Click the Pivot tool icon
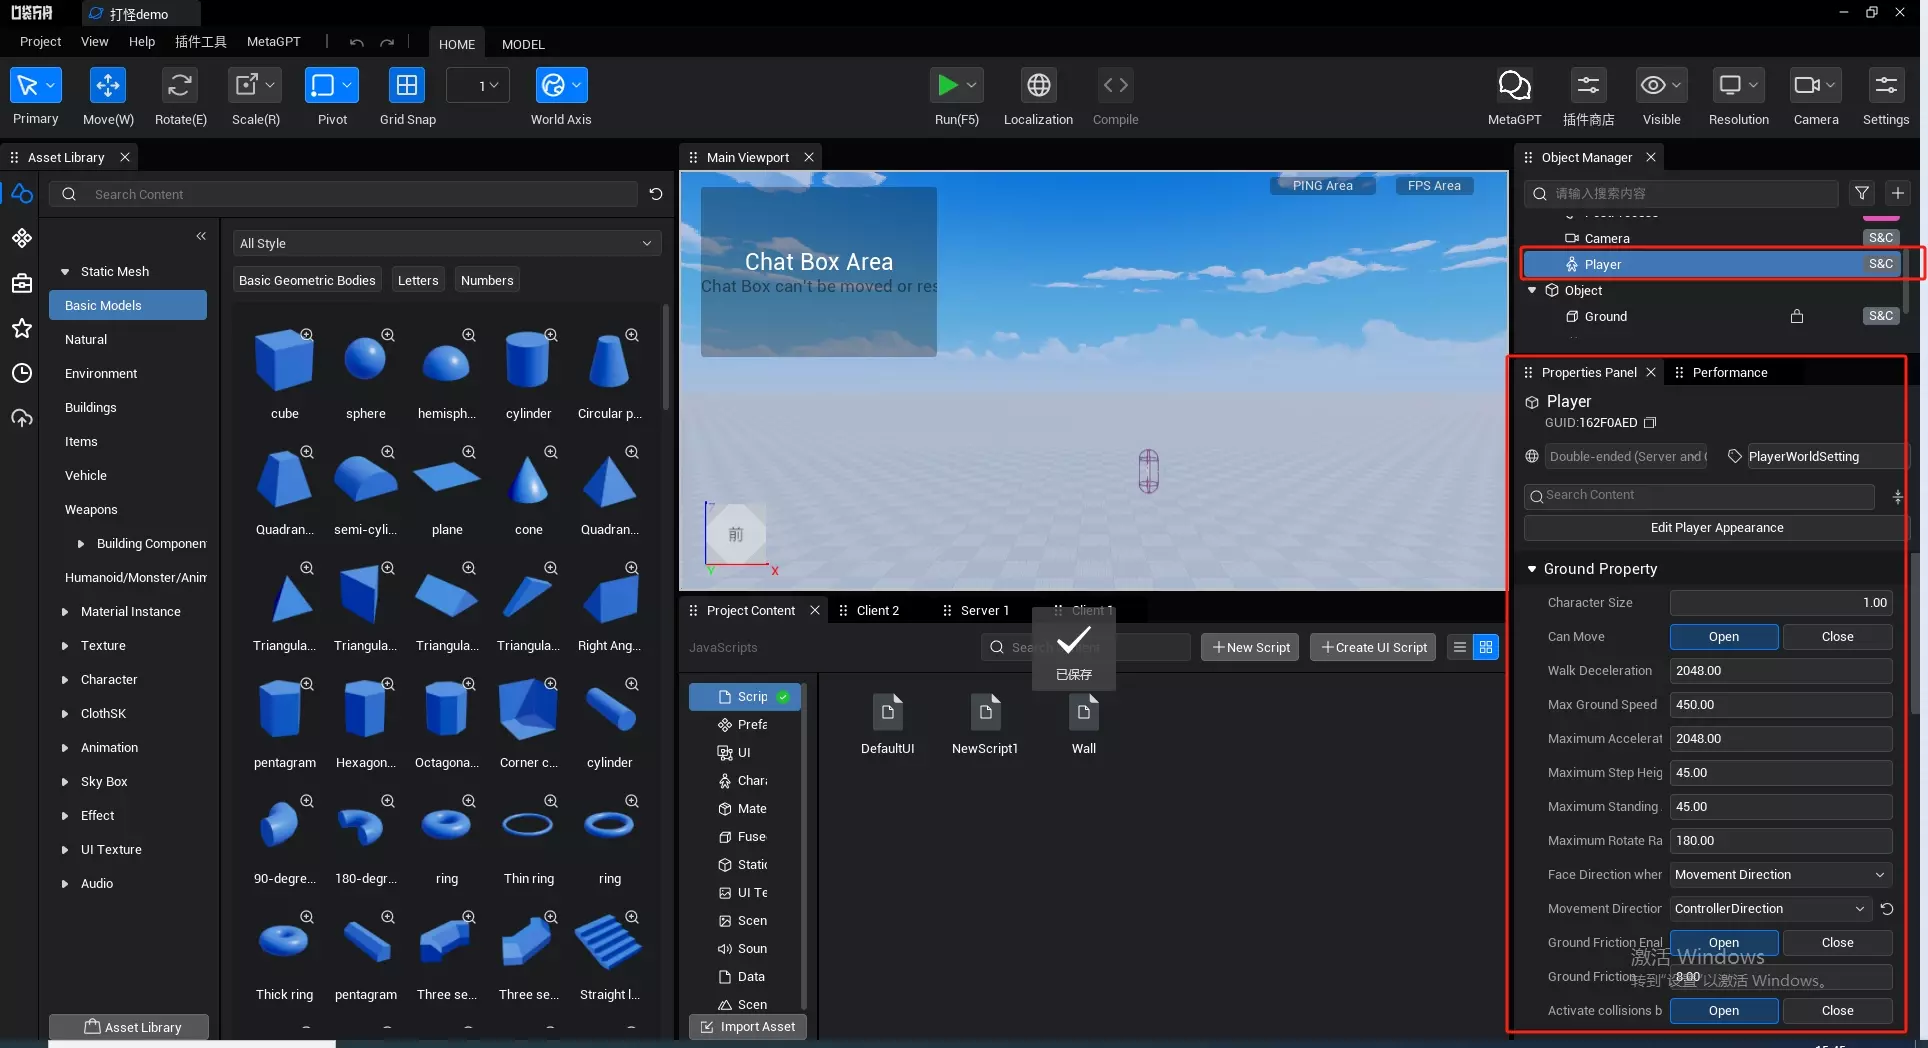Viewport: 1928px width, 1048px height. [x=331, y=86]
